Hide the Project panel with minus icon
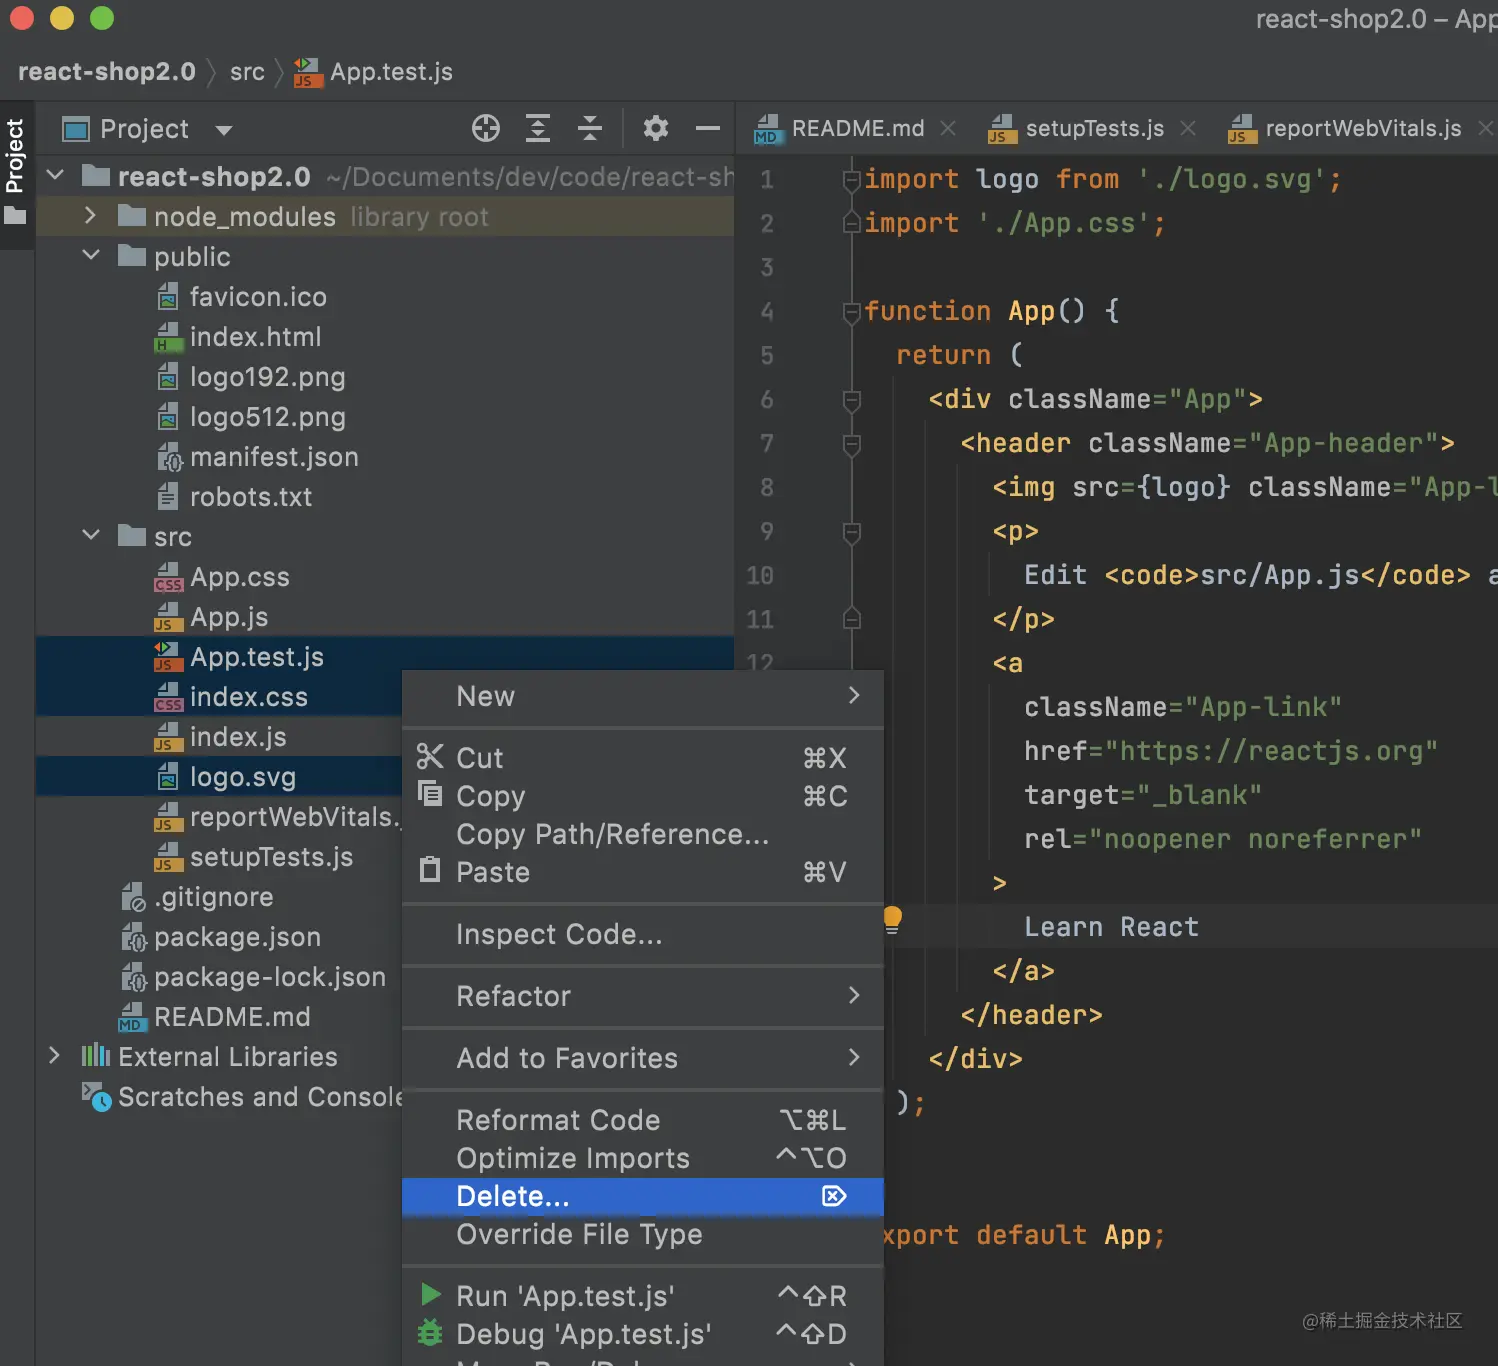 708,128
